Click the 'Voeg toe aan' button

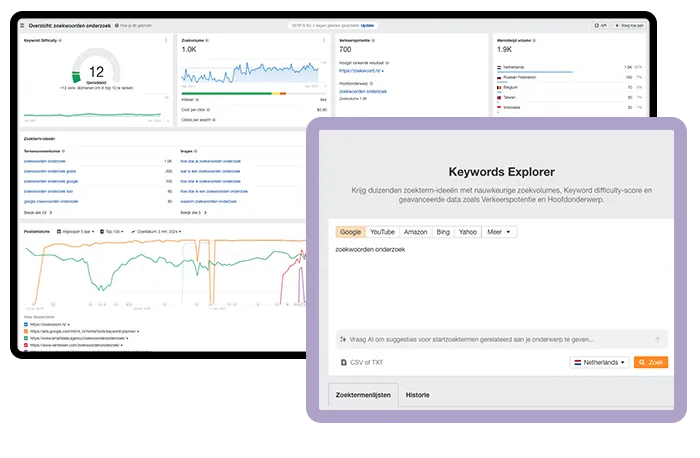point(629,25)
